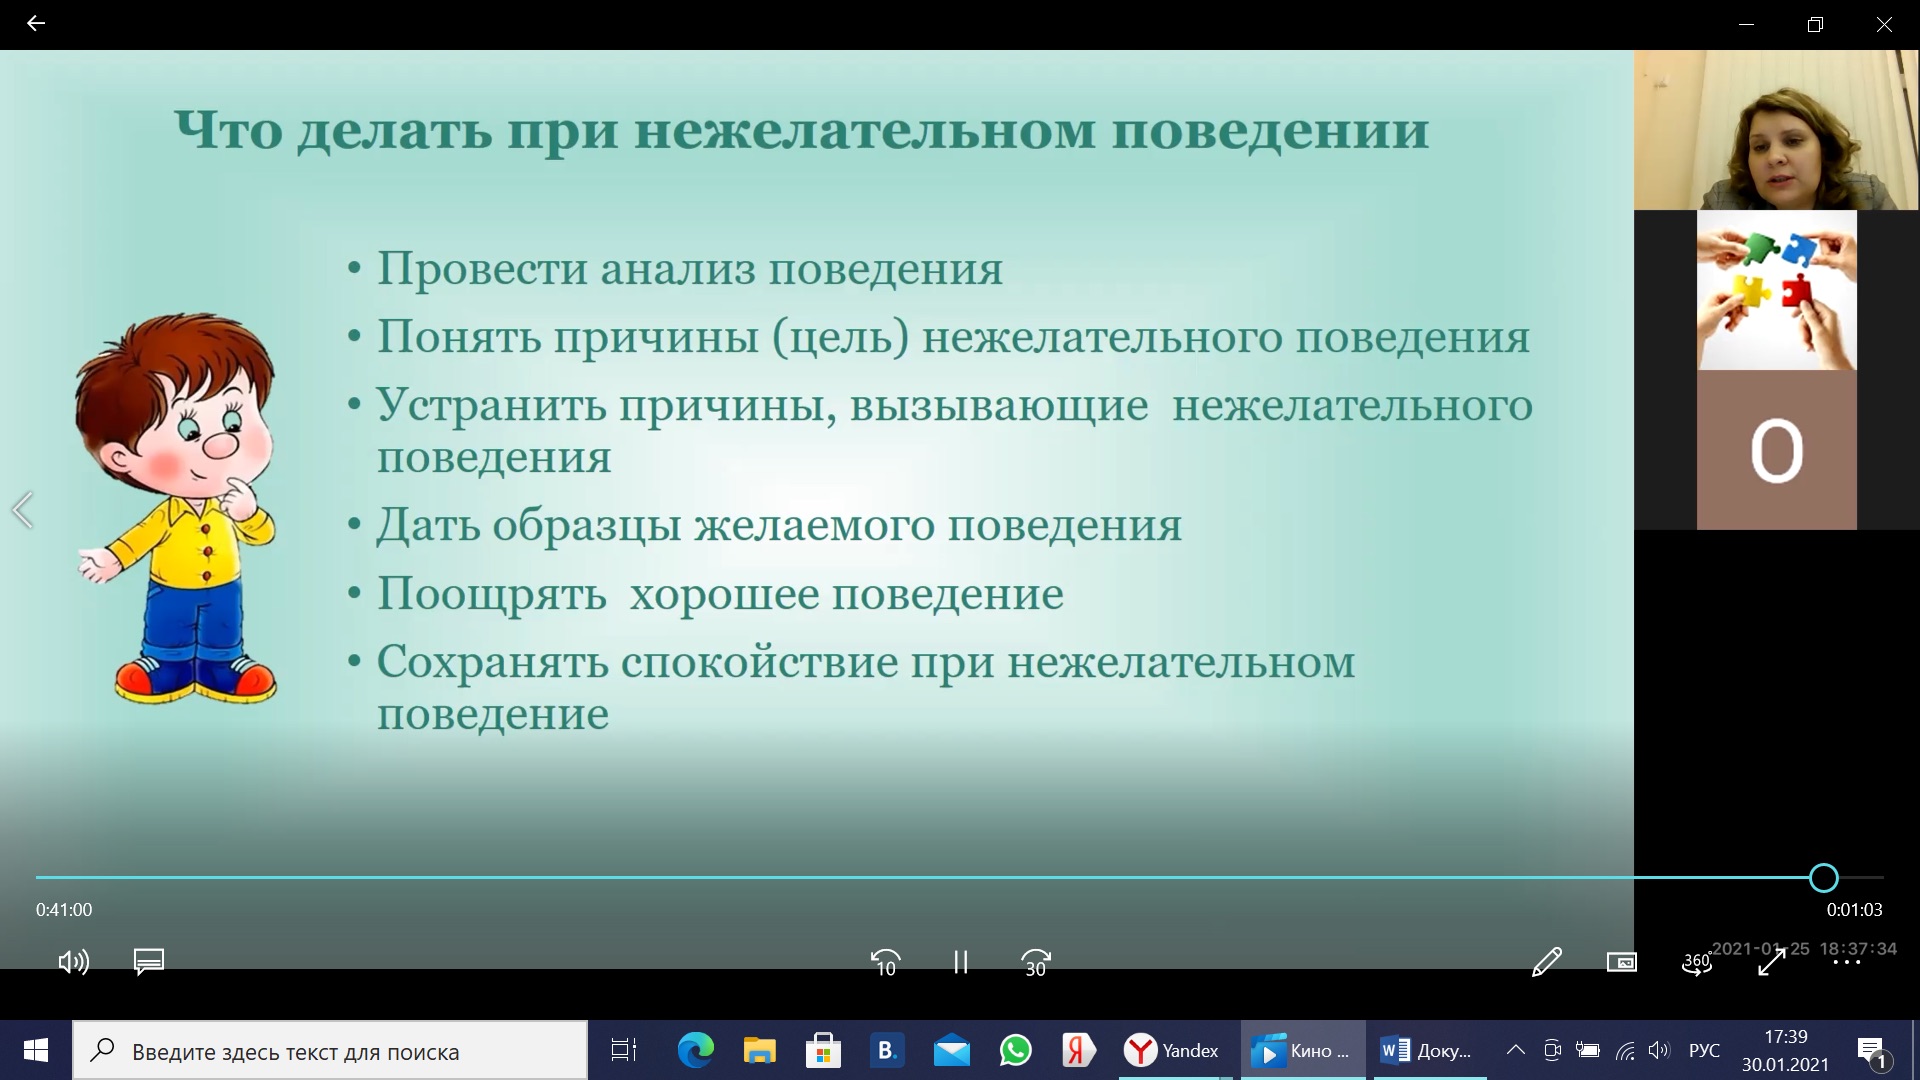Open the red Yandex Я icon
This screenshot has width=1920, height=1080.
[x=1079, y=1050]
